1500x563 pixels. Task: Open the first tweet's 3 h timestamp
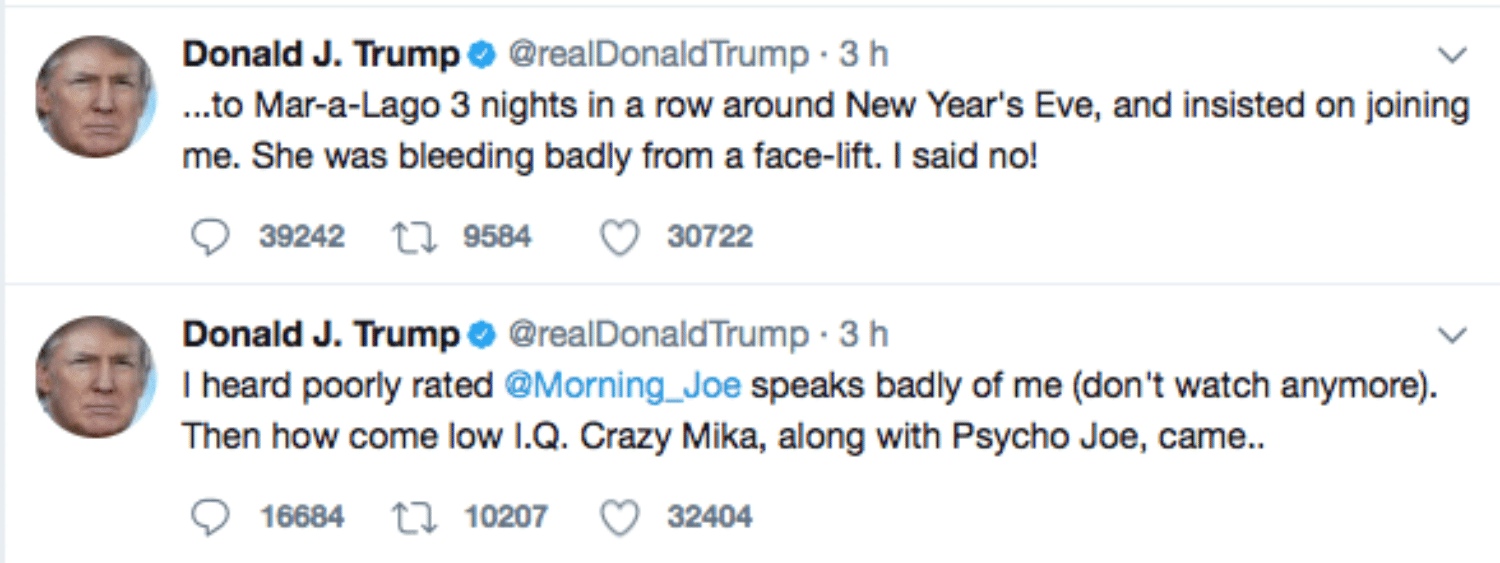coord(863,55)
